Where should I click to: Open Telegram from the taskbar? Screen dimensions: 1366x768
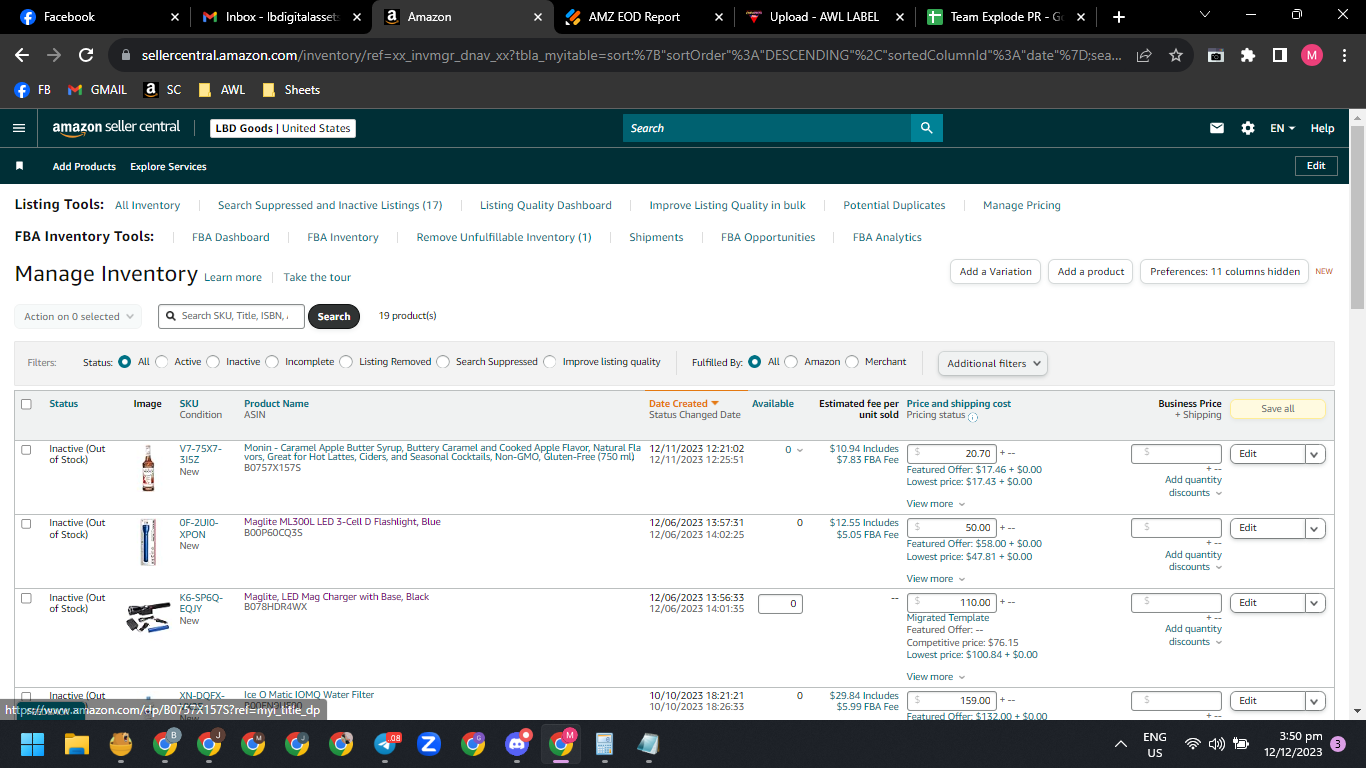pos(386,744)
